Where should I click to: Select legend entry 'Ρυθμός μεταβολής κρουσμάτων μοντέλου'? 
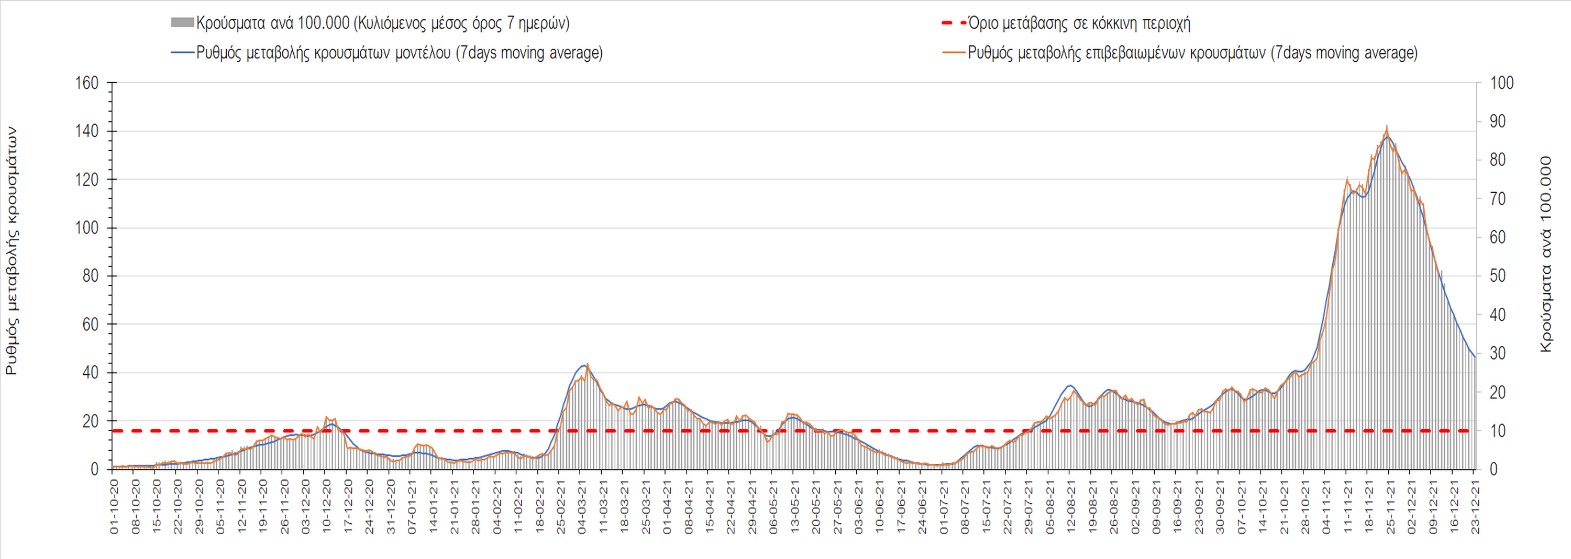[x=399, y=53]
